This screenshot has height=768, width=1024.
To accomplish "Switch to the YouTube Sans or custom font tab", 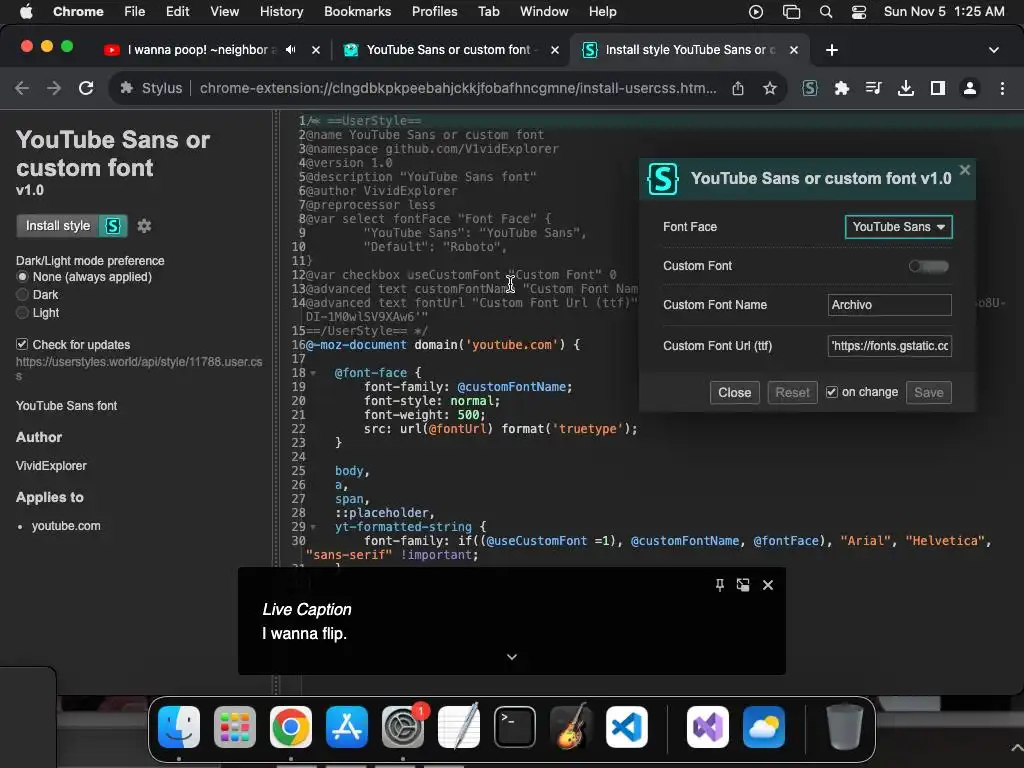I will [449, 50].
